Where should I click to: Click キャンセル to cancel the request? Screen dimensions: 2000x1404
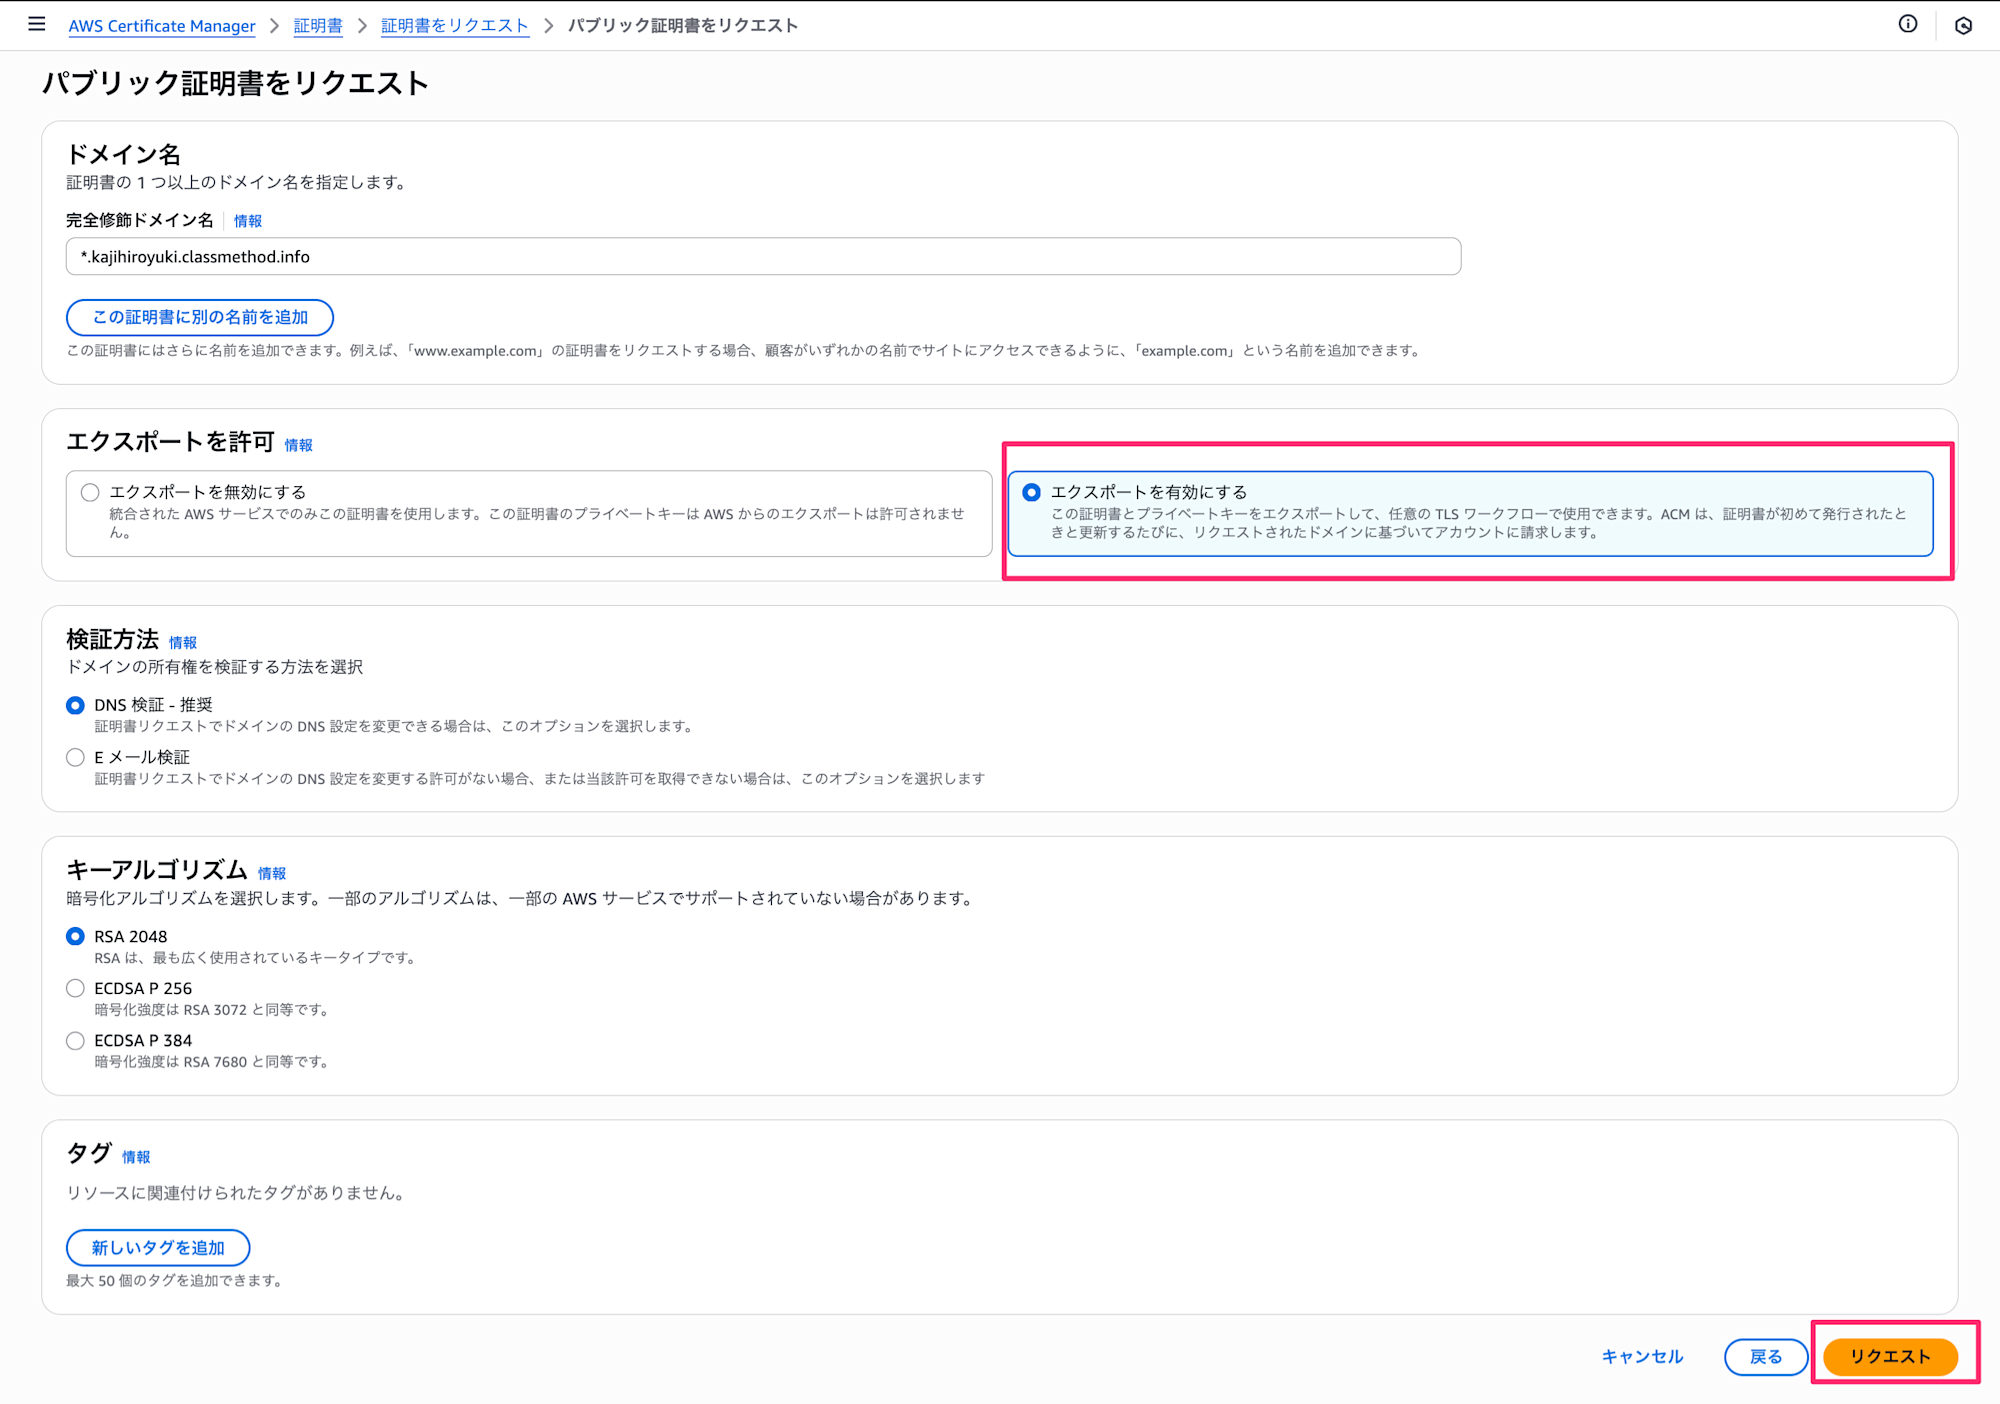click(x=1642, y=1357)
